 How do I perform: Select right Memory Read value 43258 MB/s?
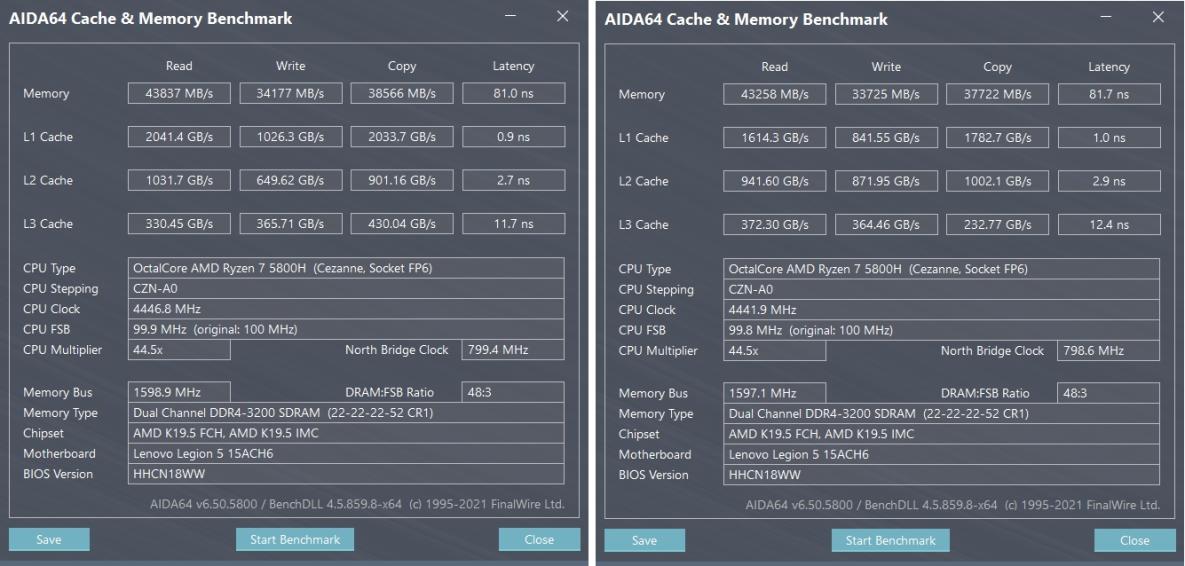[x=775, y=94]
